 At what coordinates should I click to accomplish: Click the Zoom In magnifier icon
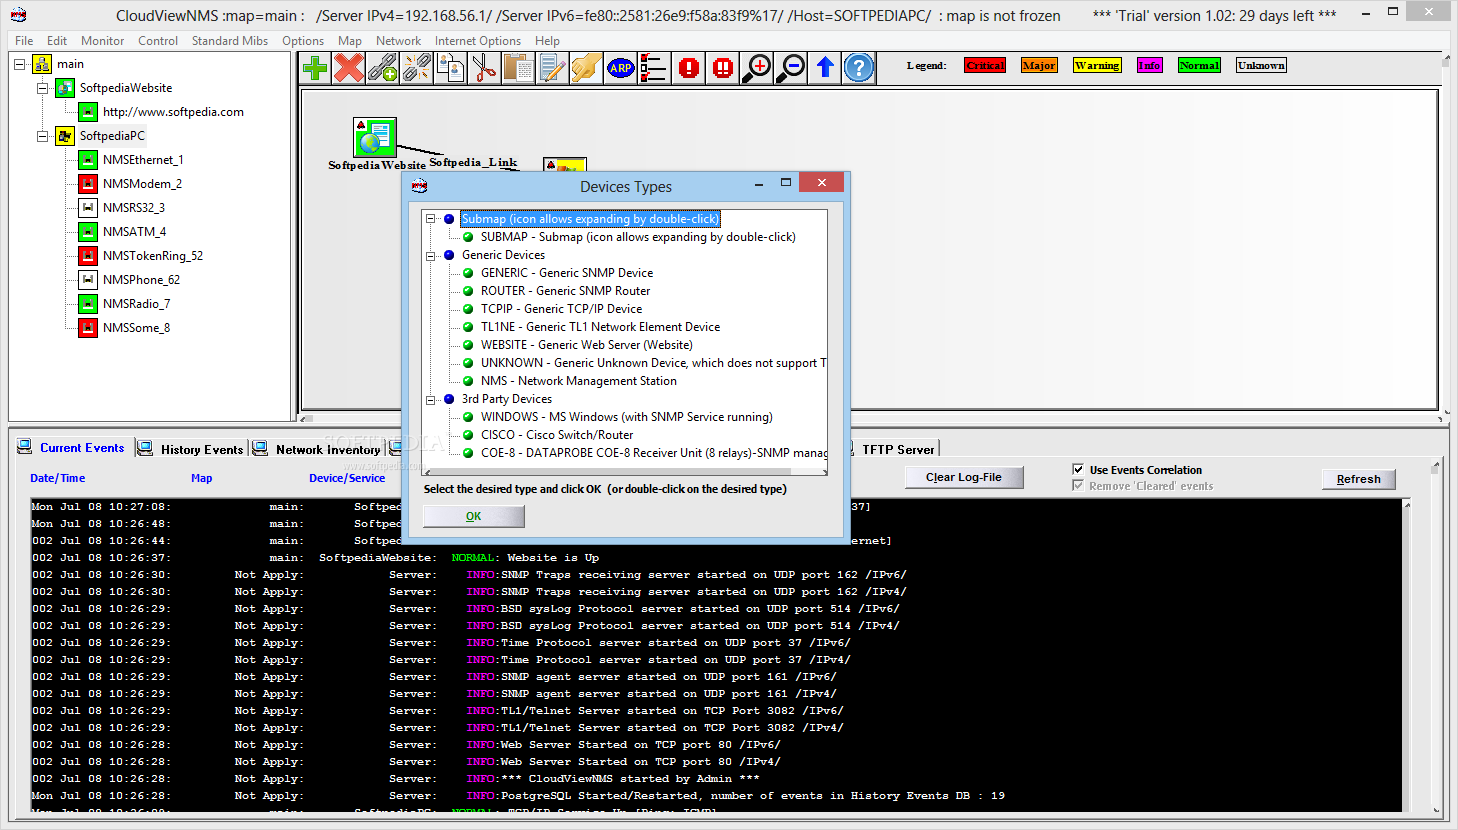click(x=757, y=68)
